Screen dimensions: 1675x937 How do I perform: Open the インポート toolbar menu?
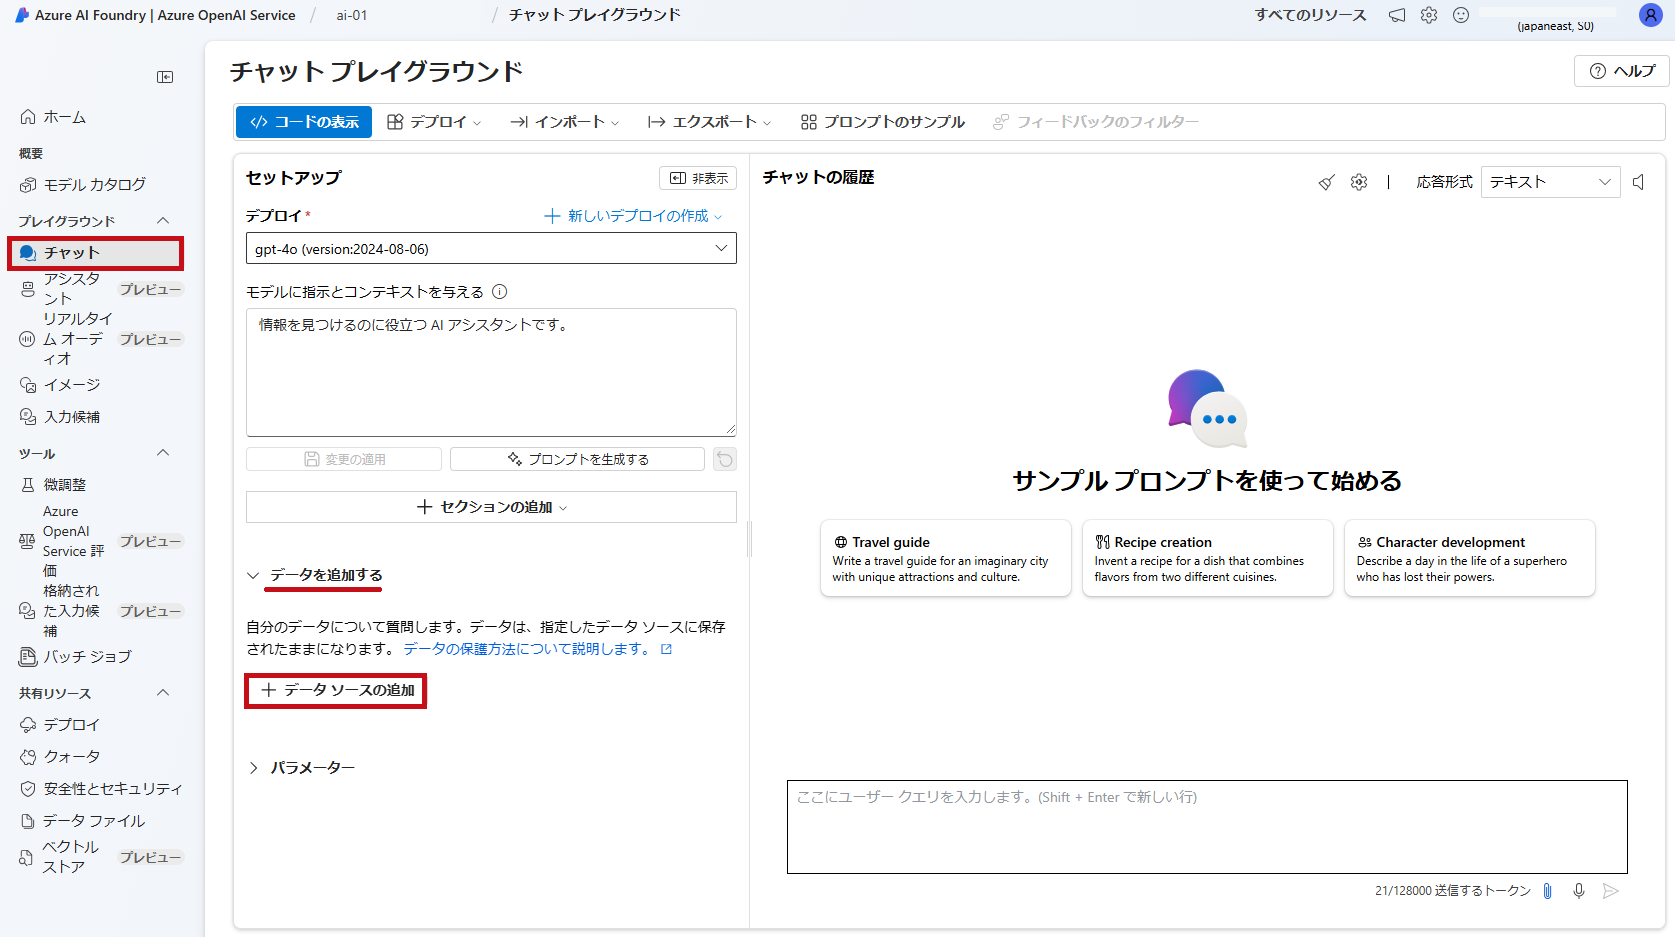(x=565, y=122)
